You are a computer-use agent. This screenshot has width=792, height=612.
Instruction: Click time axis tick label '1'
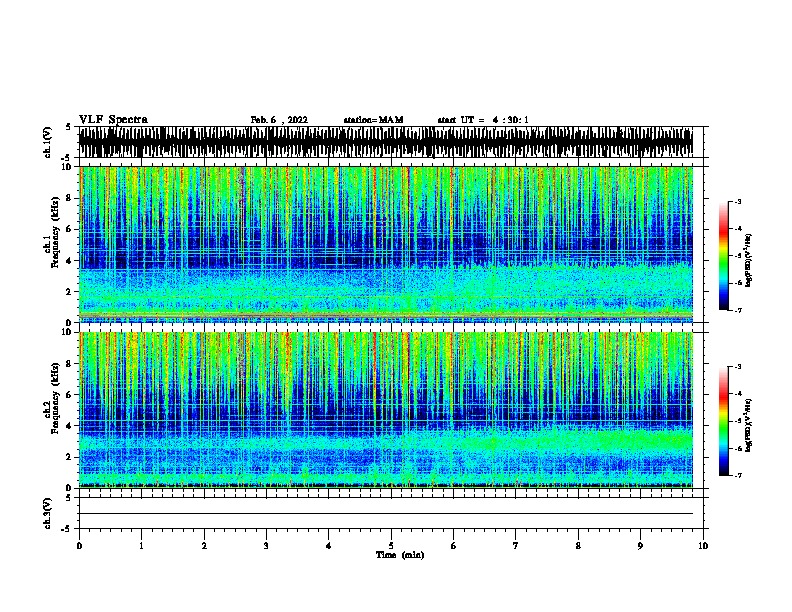141,546
